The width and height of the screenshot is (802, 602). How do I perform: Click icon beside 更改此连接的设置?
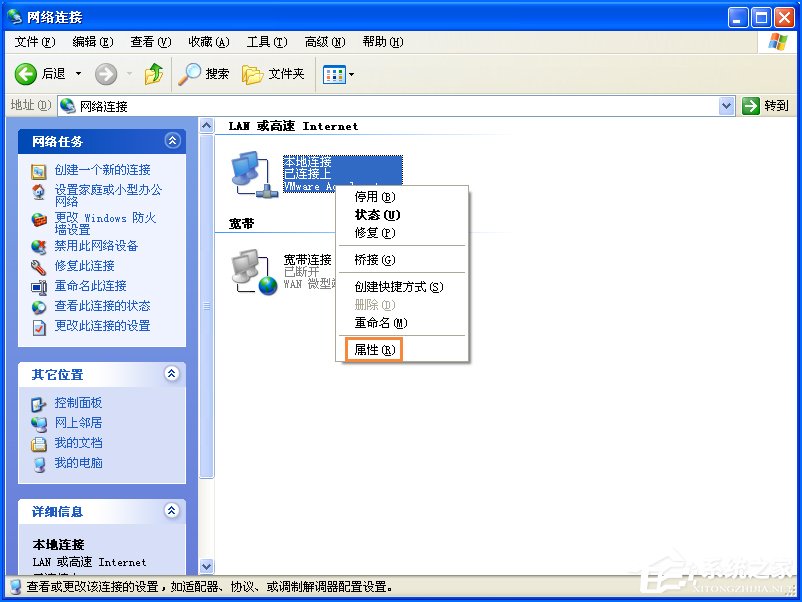[x=39, y=327]
